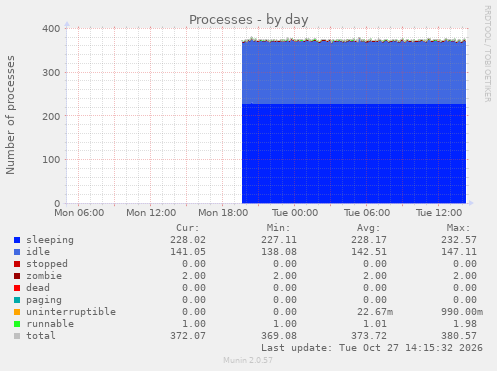
Task: Click zombie maximum value 2.00
Action: pos(465,276)
